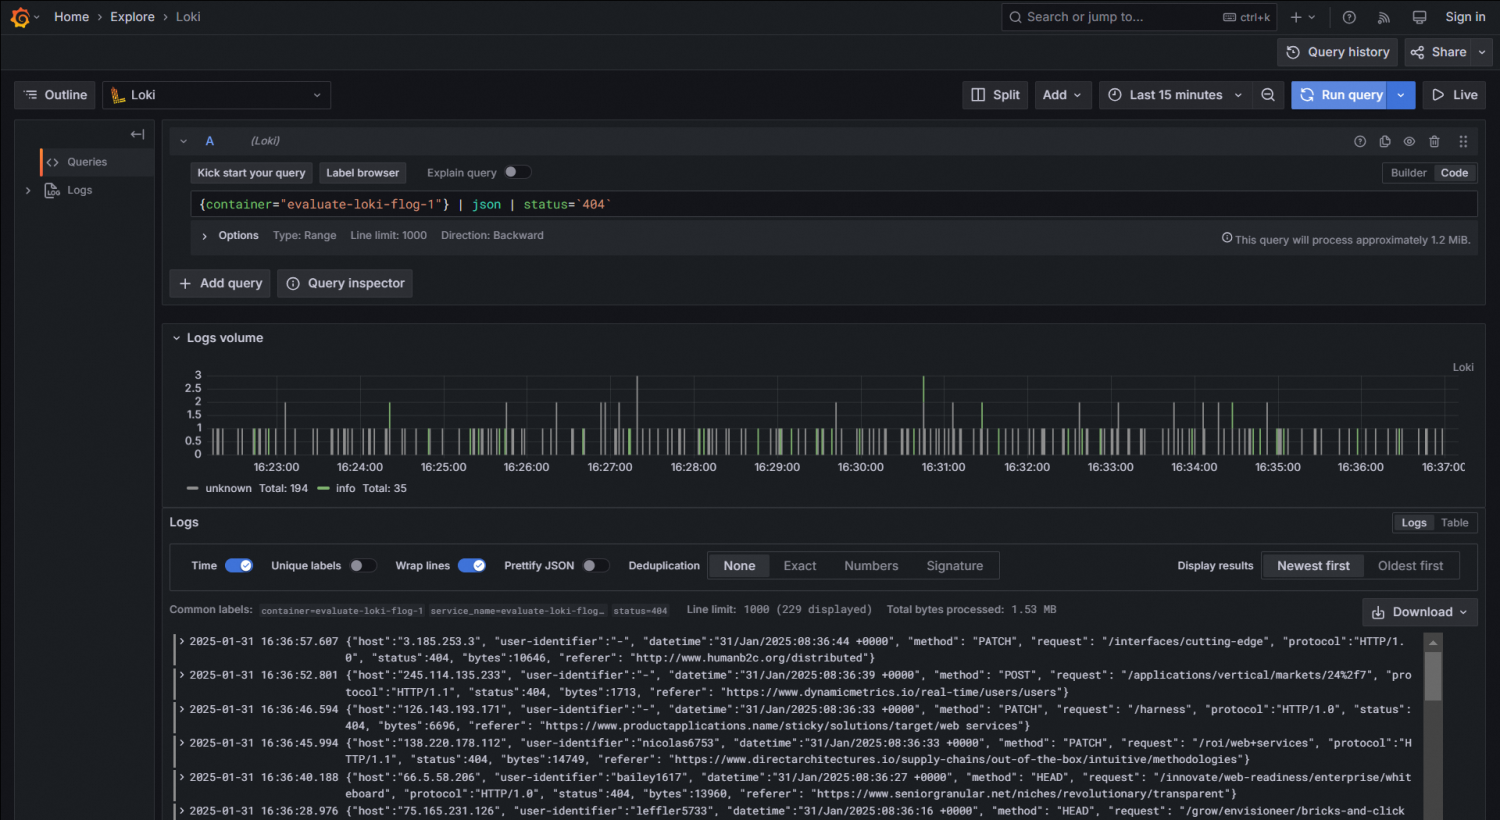Screen dimensions: 1500x820
Task: Switch query editor to Builder mode
Action: (x=1407, y=172)
